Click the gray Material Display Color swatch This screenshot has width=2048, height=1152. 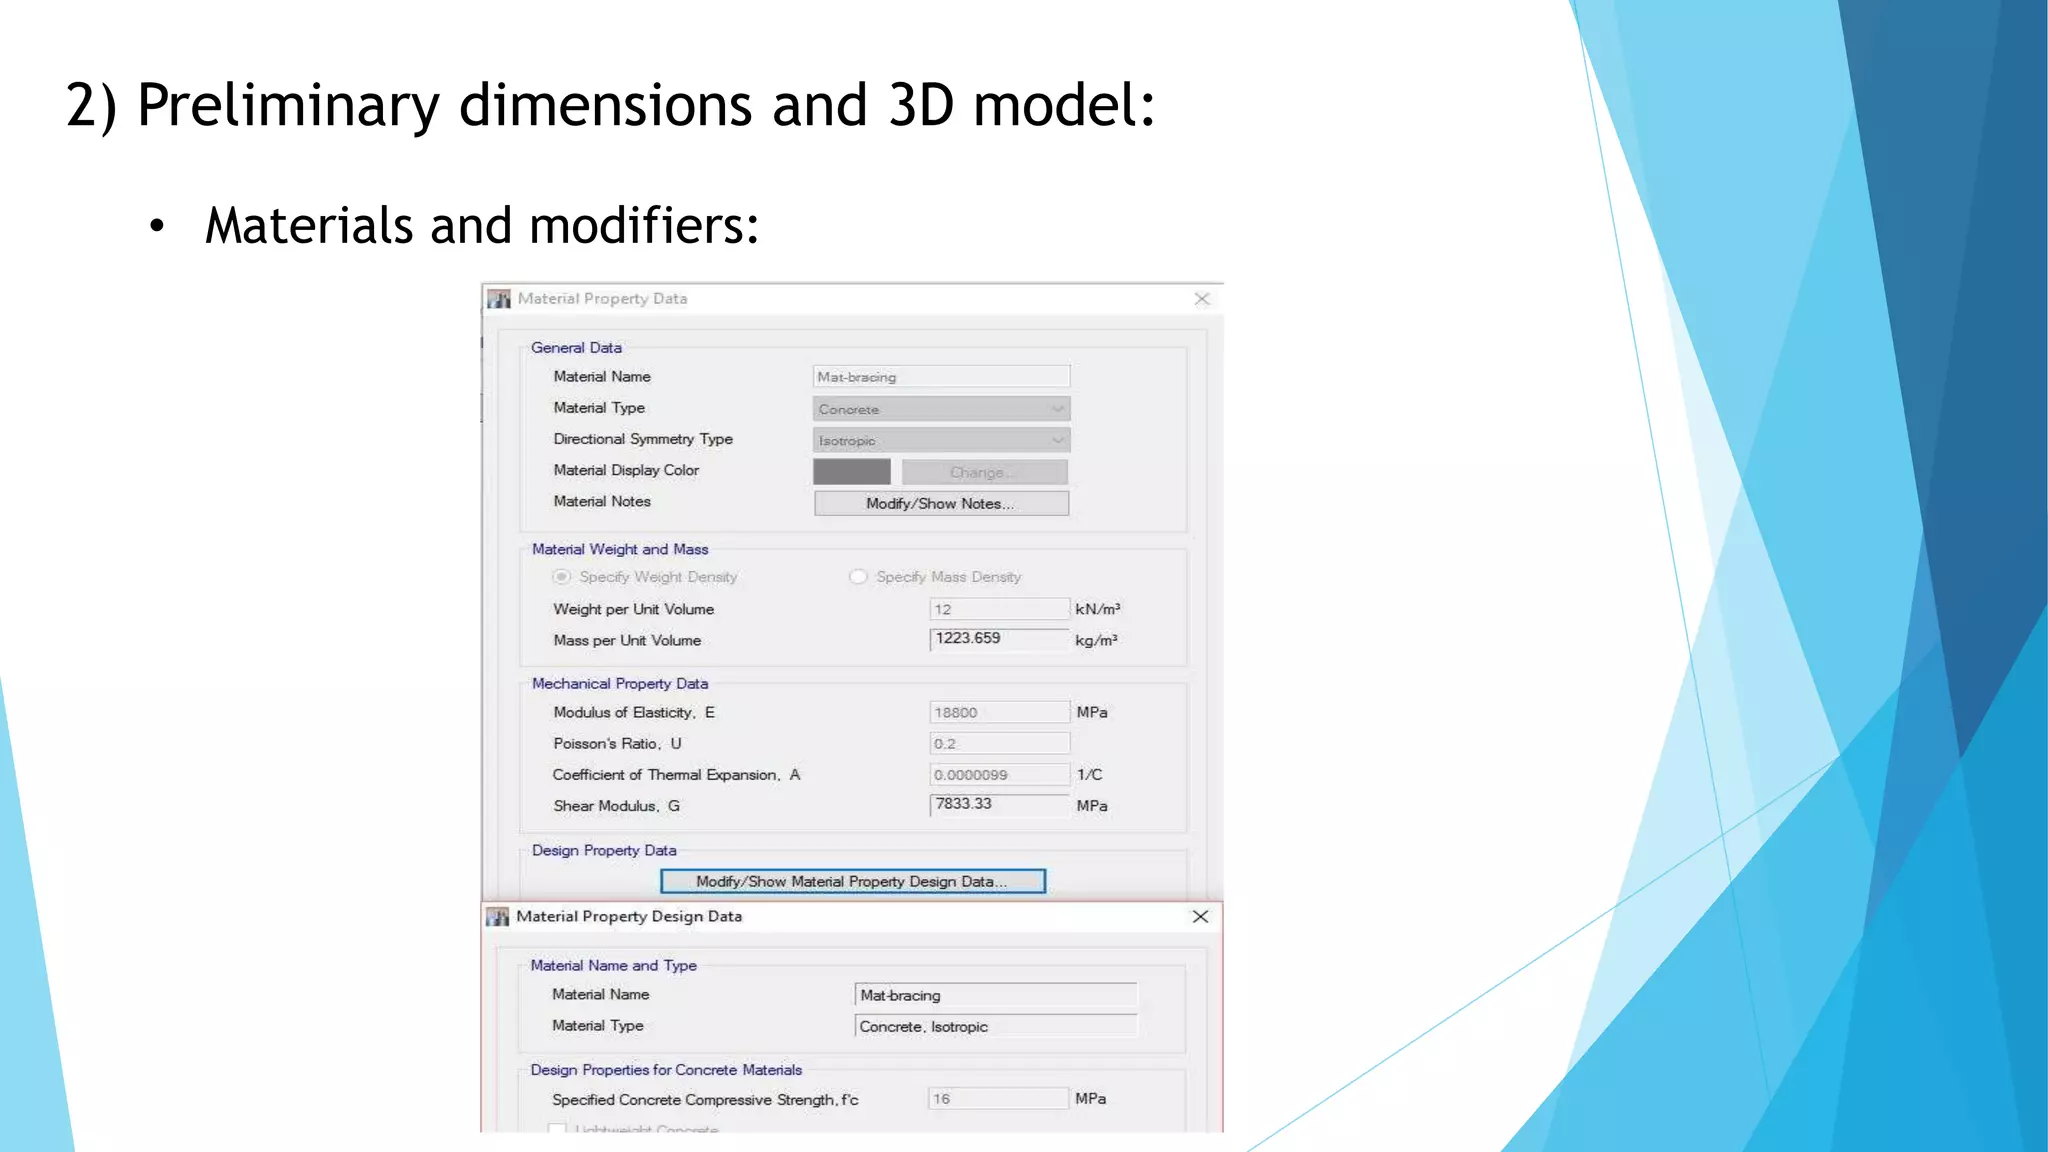click(851, 472)
